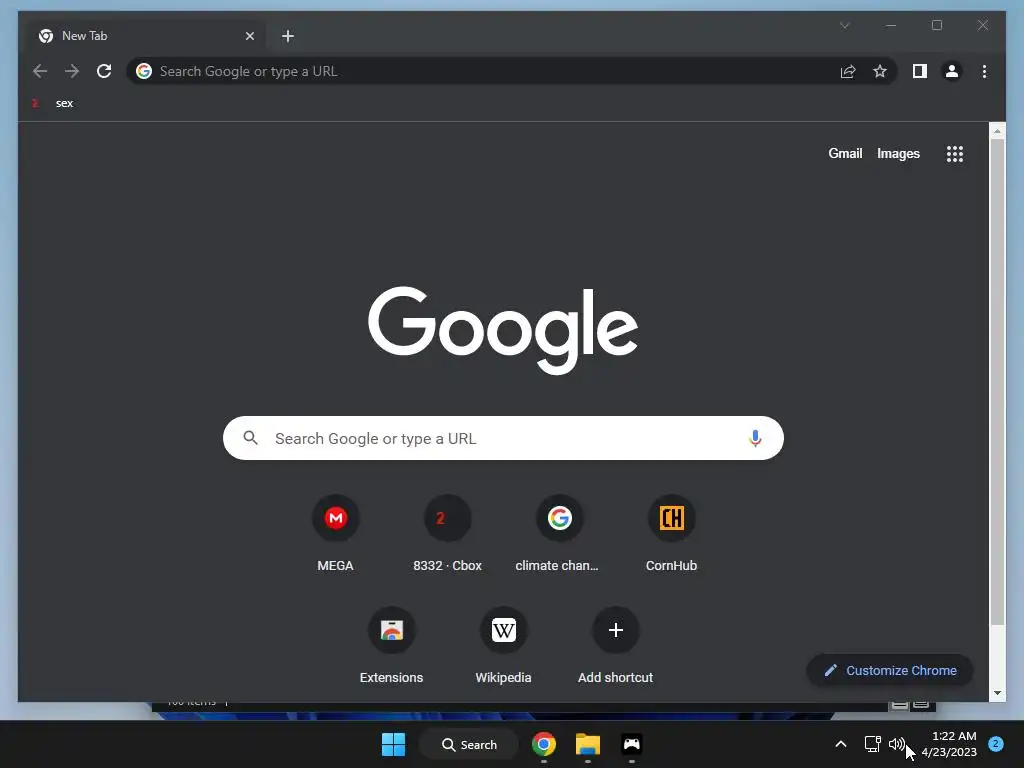This screenshot has width=1024, height=768.
Task: Select the New Tab tab
Action: pos(147,36)
